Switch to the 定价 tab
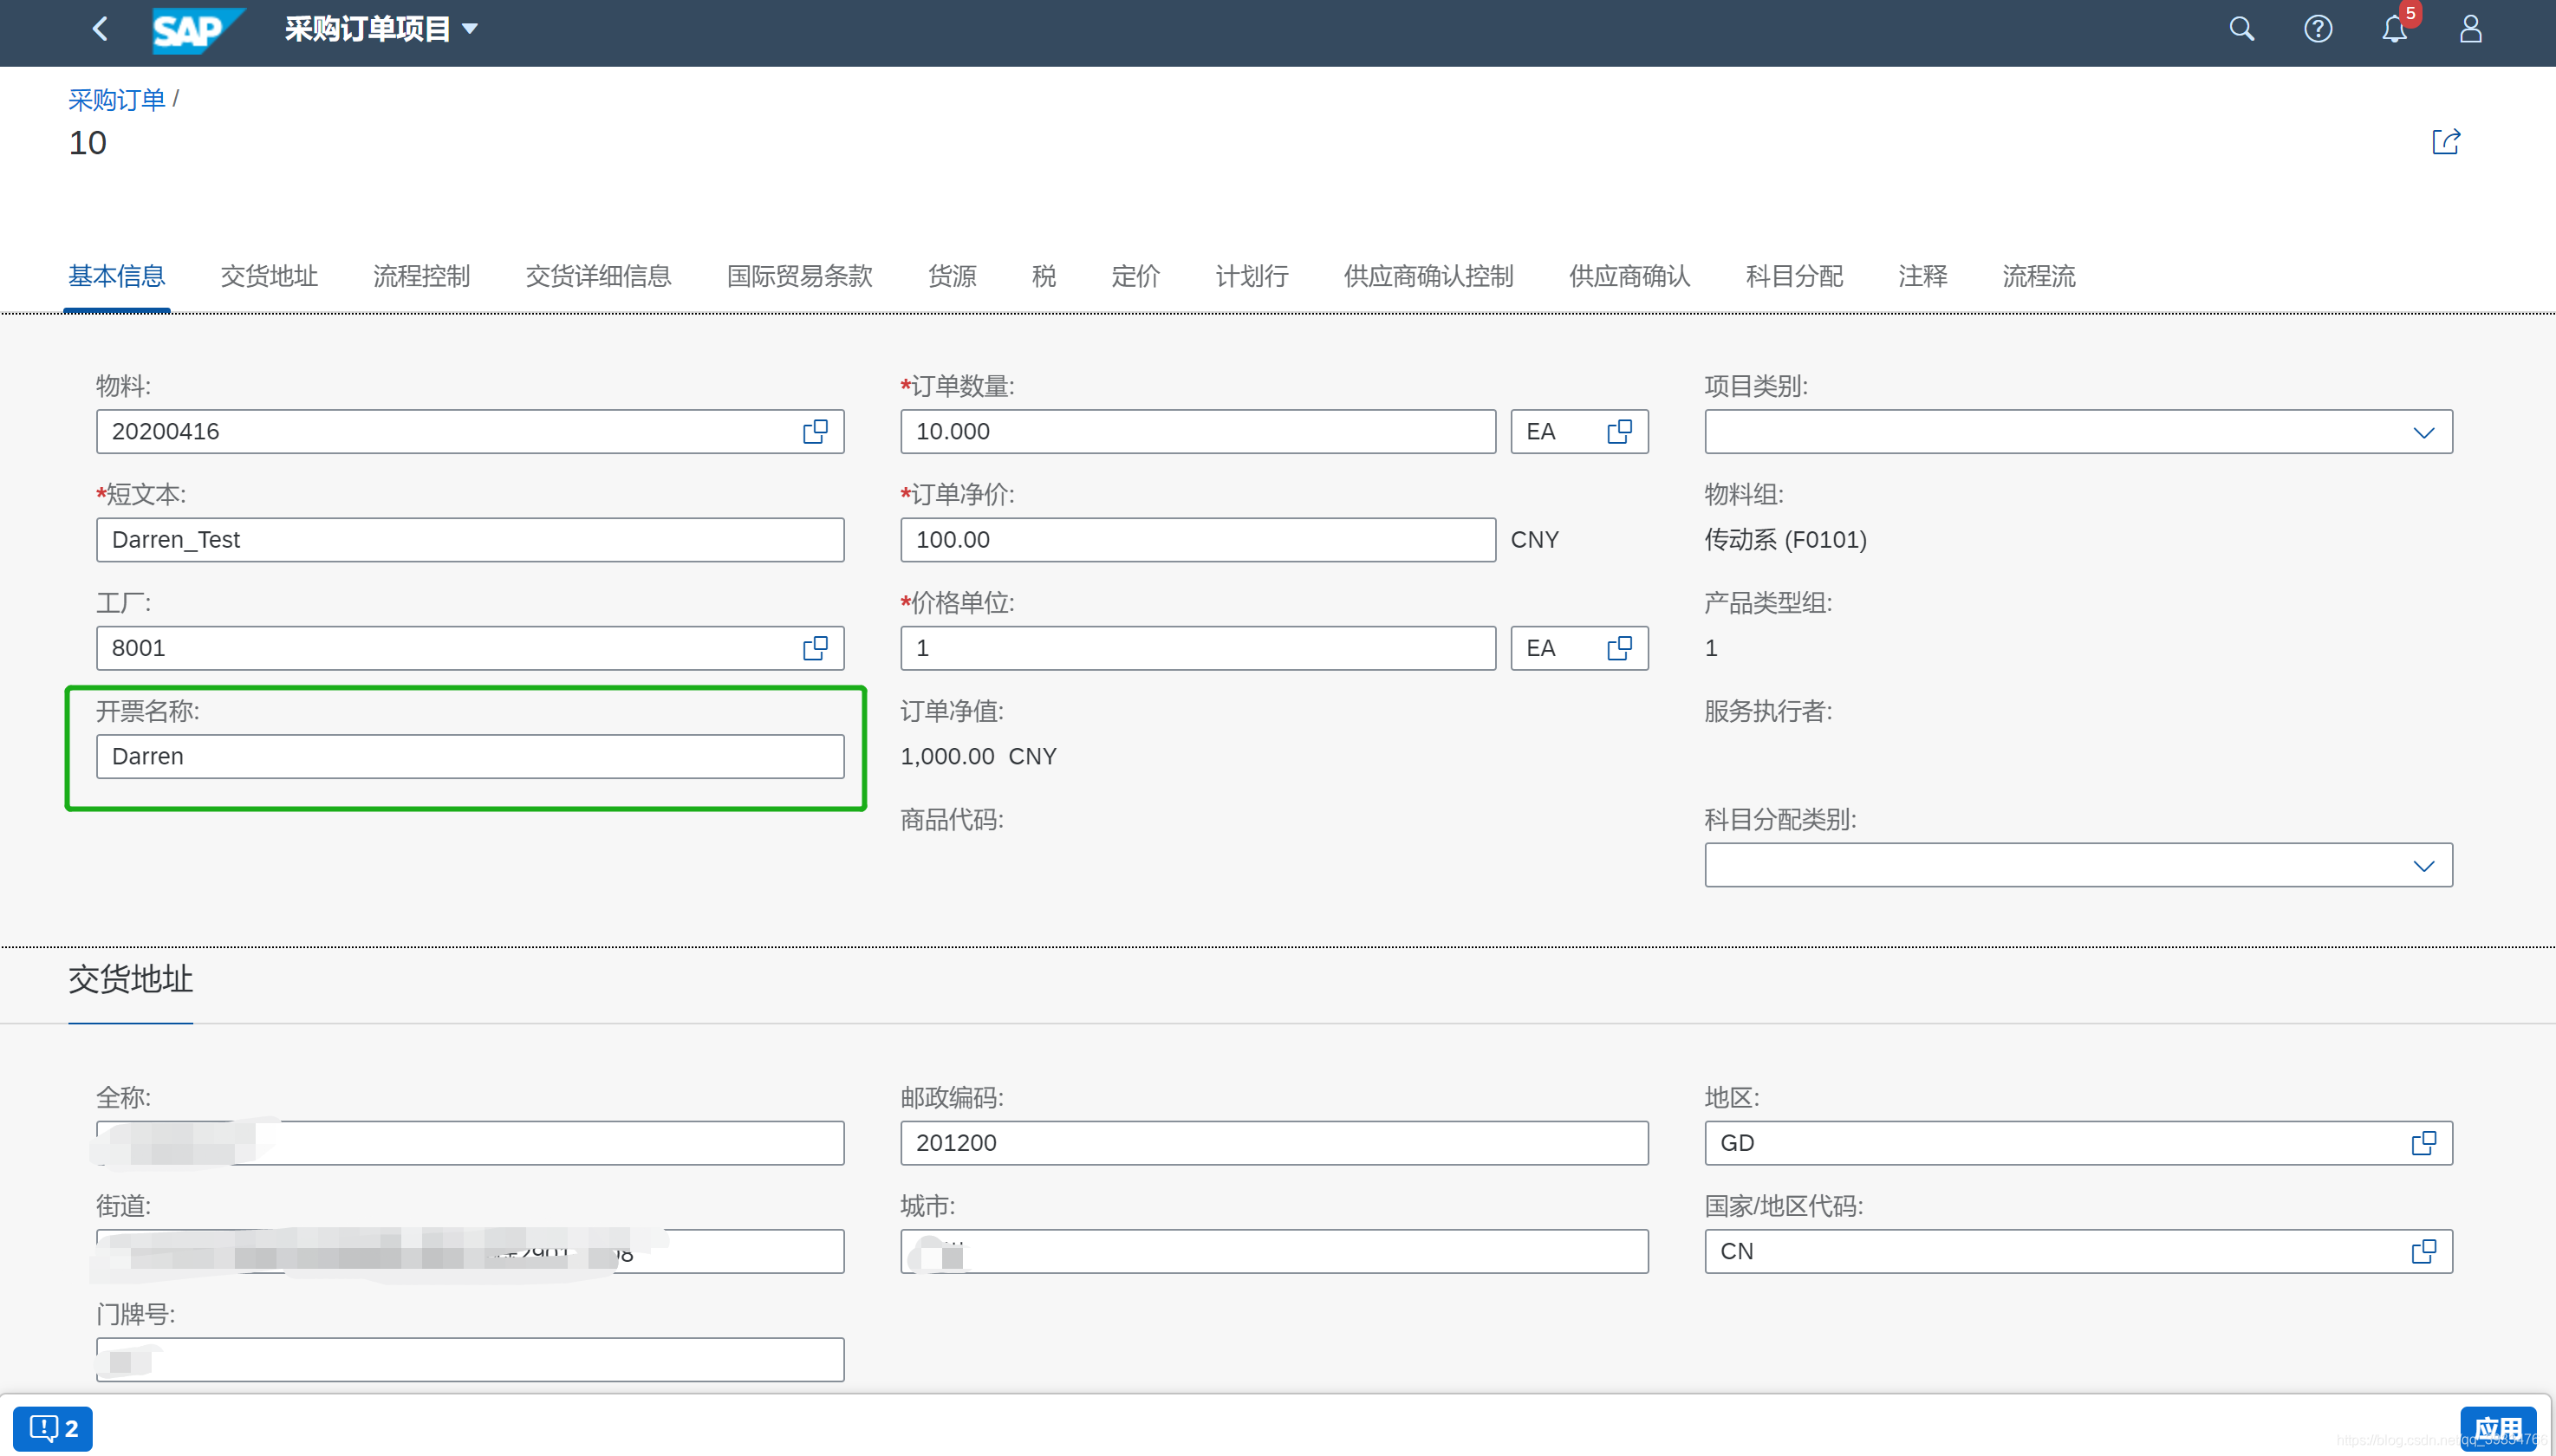 pyautogui.click(x=1136, y=276)
